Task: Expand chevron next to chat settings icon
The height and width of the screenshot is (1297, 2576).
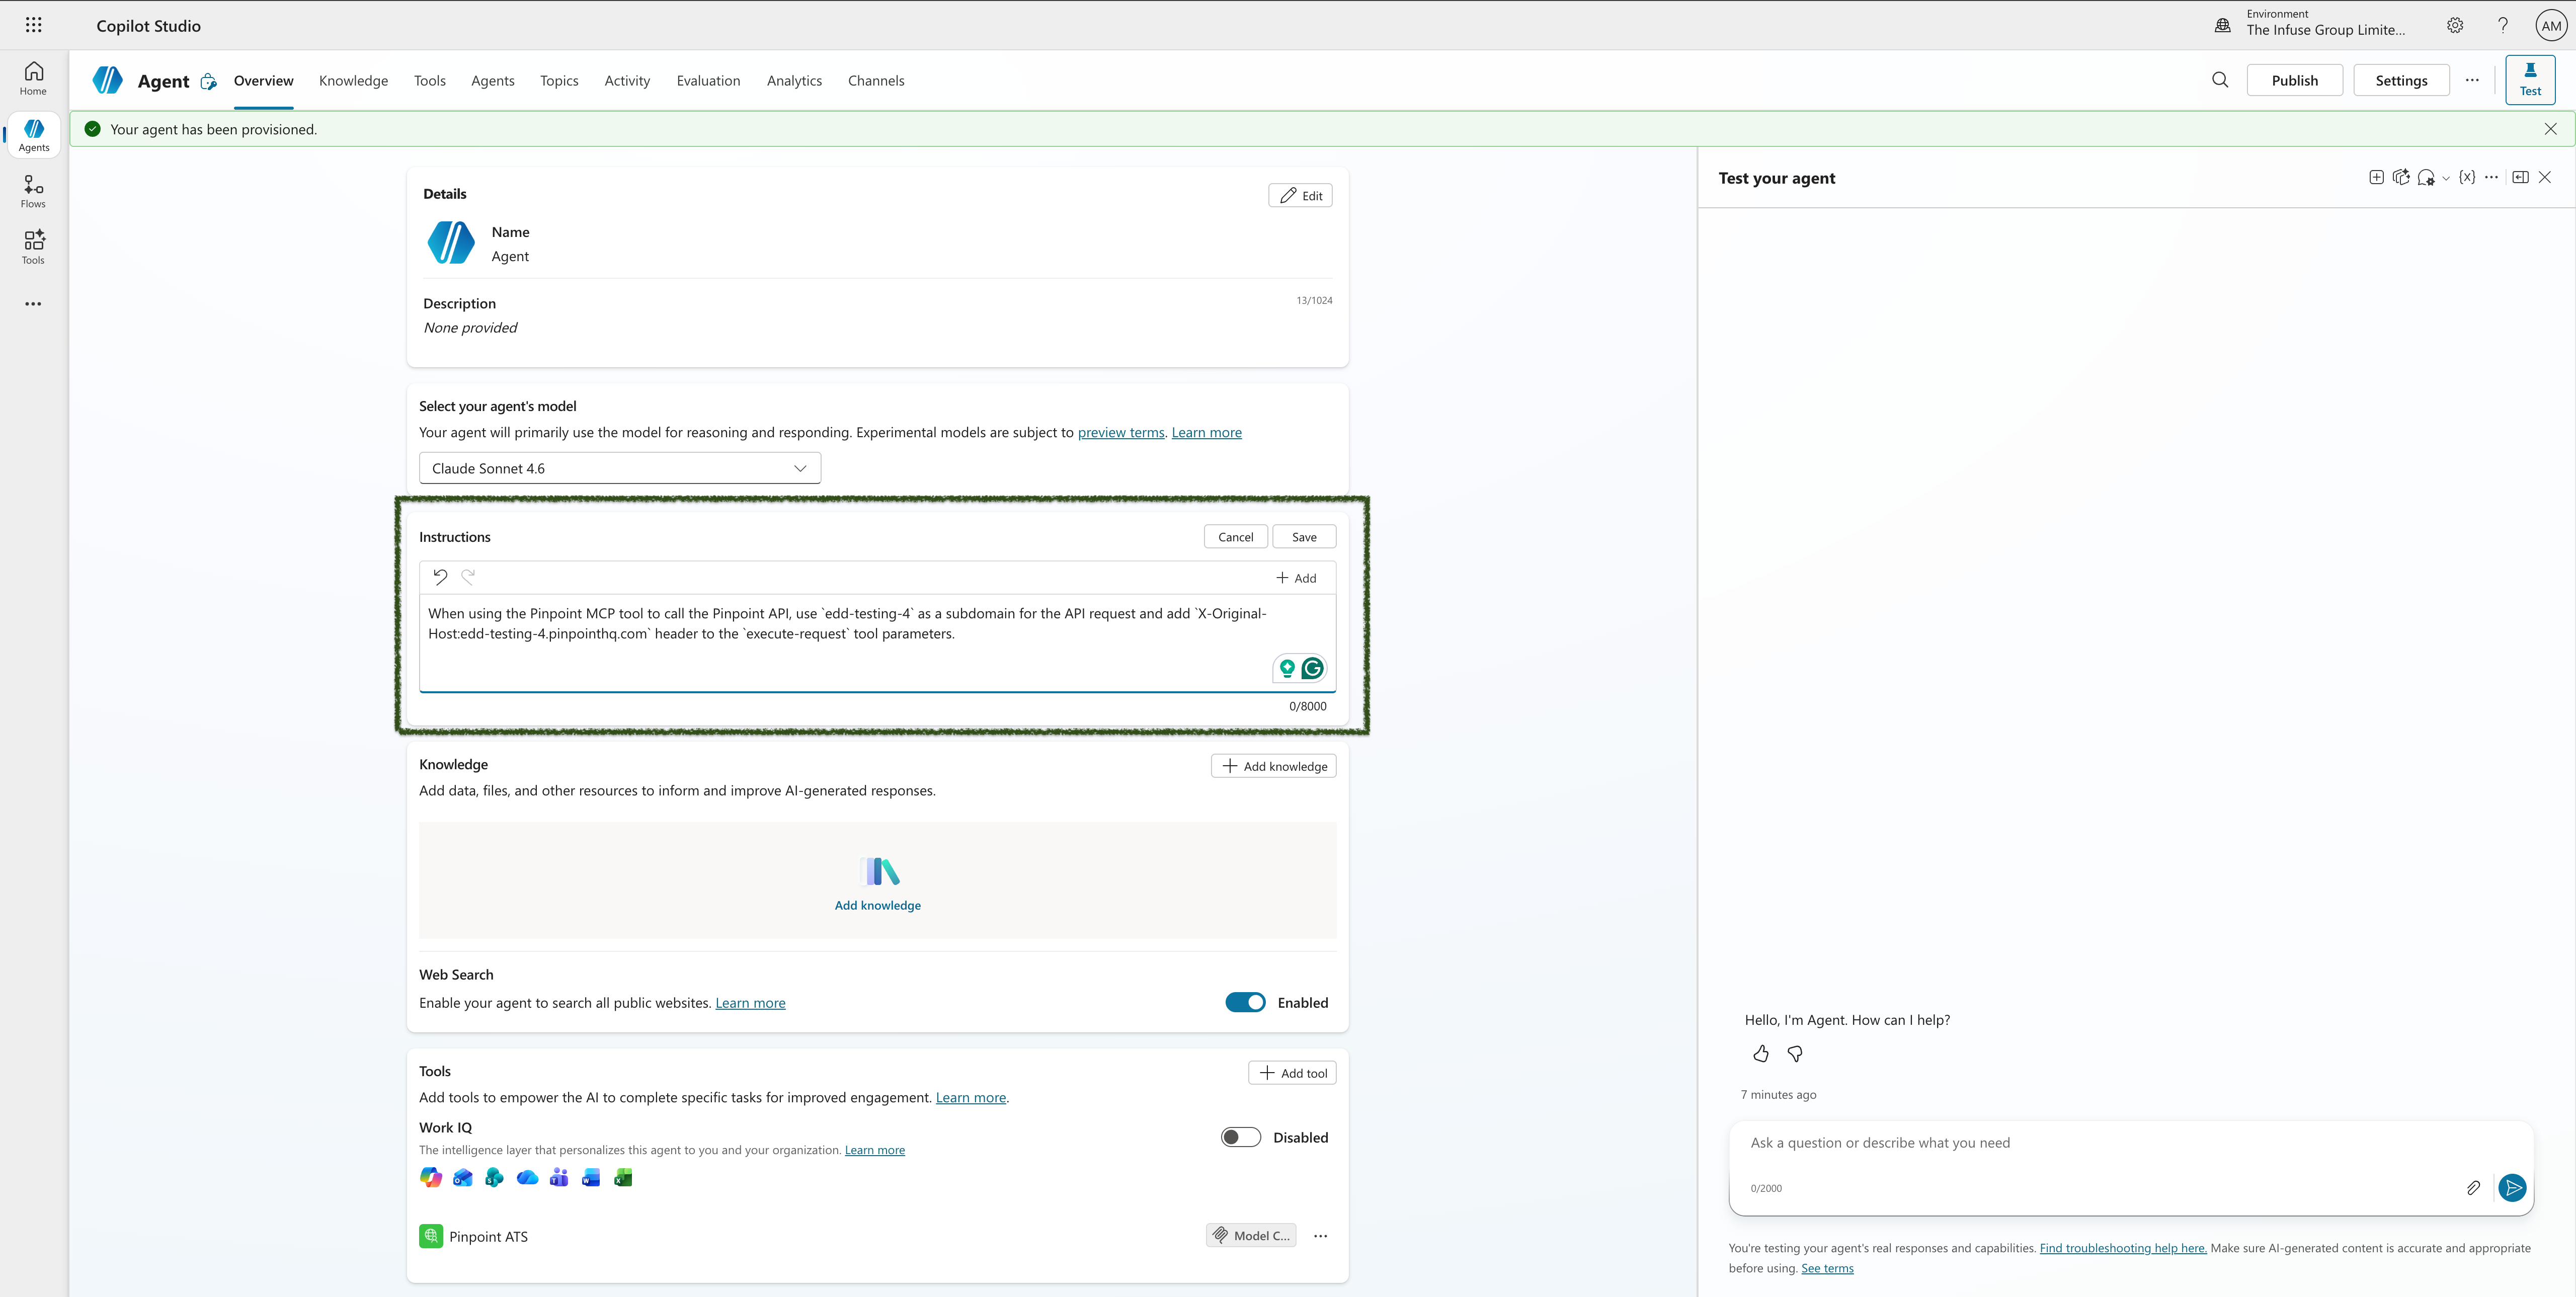Action: 2446,178
